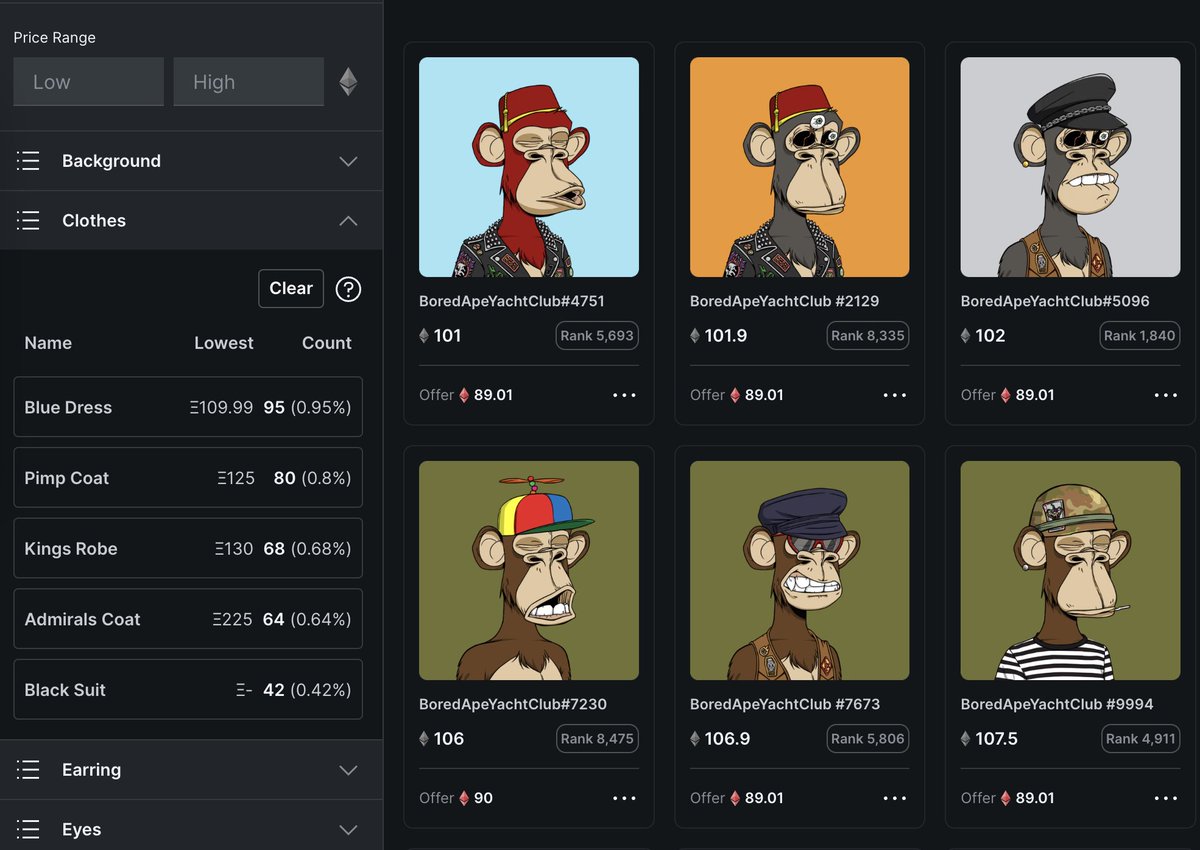Open the red fez ape thumbnail #4751
Screen dimensions: 1200x850
[x=529, y=167]
